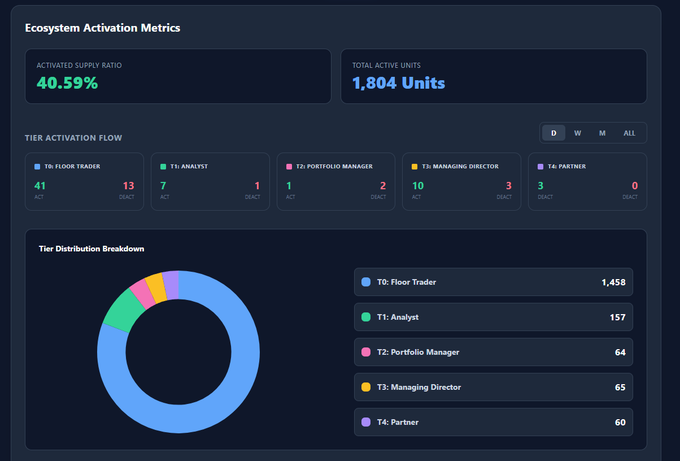This screenshot has height=461, width=680.
Task: Click the T3: Managing Director card title
Action: (460, 167)
